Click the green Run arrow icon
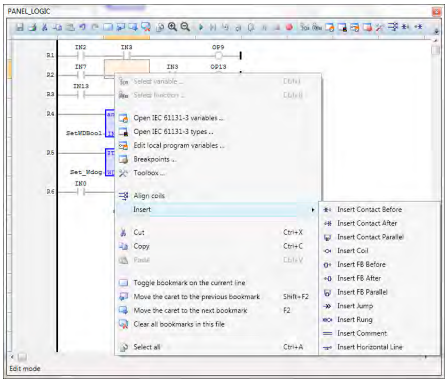 [x=201, y=27]
